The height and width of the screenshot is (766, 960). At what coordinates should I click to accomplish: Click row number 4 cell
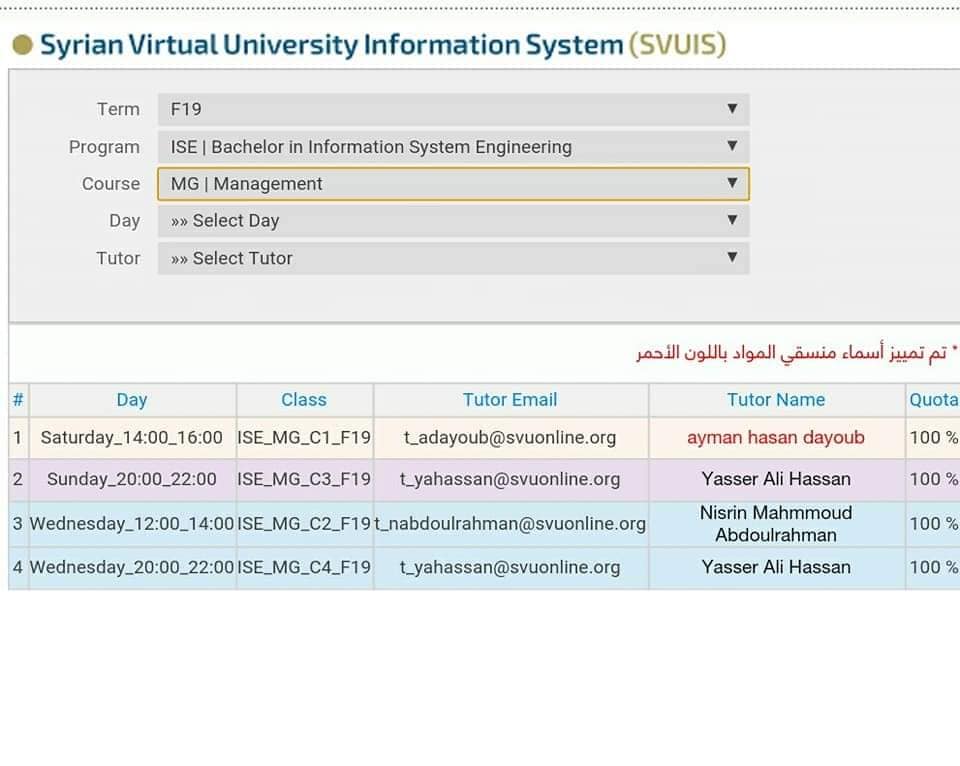[x=18, y=568]
